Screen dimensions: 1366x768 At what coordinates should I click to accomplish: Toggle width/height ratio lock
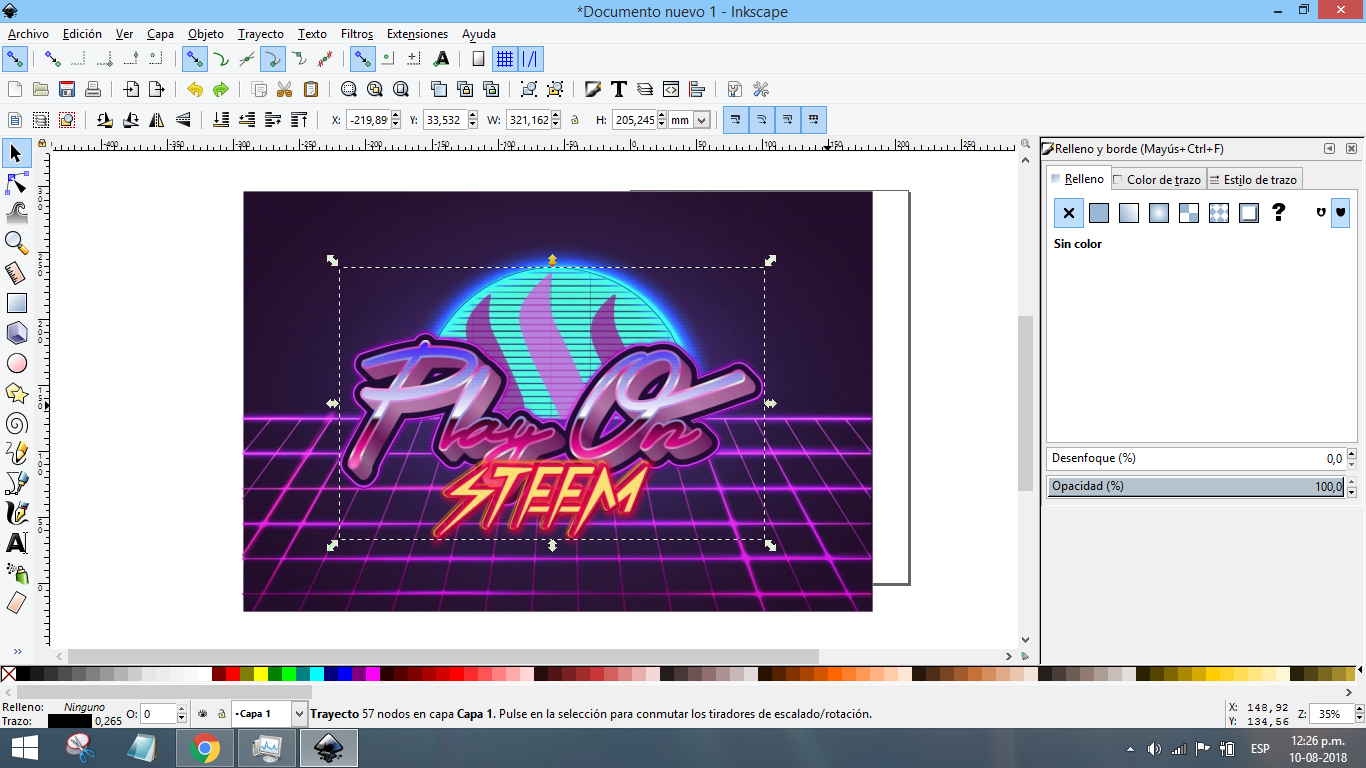[574, 120]
